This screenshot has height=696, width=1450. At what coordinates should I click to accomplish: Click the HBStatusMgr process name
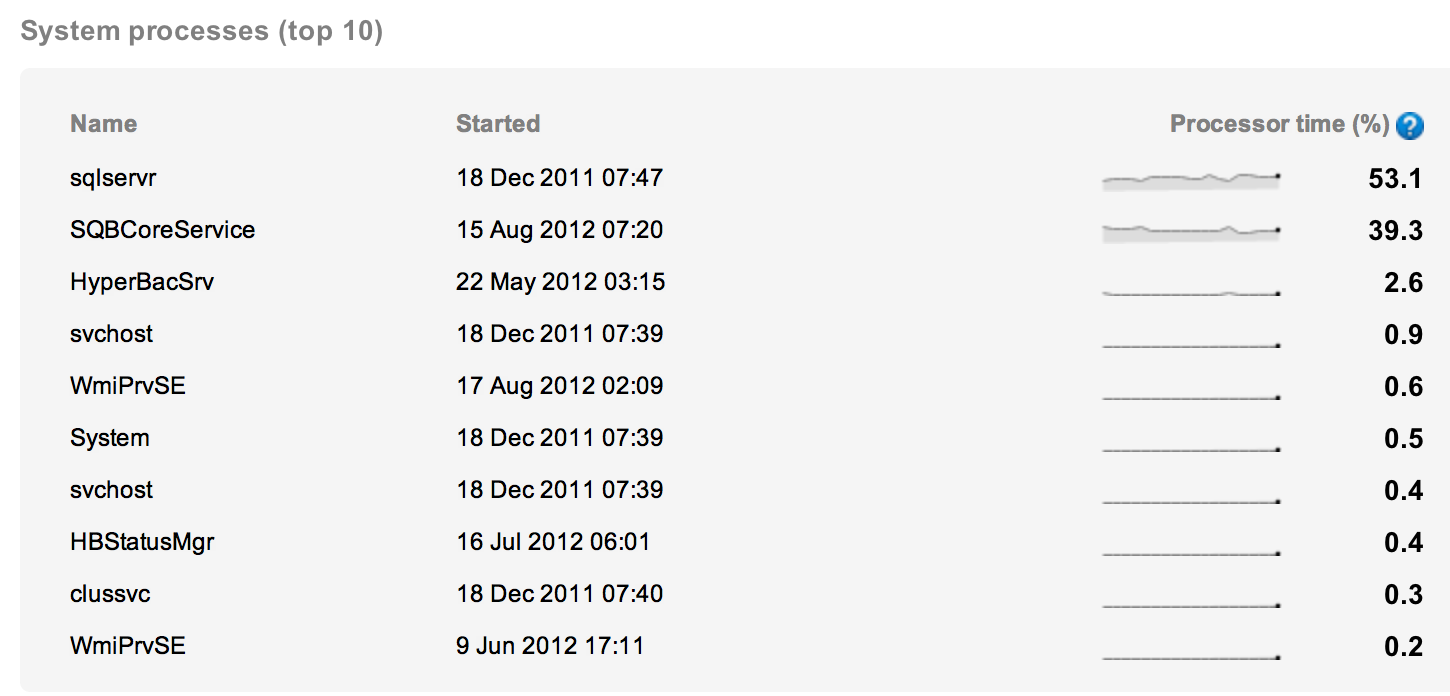click(x=142, y=542)
